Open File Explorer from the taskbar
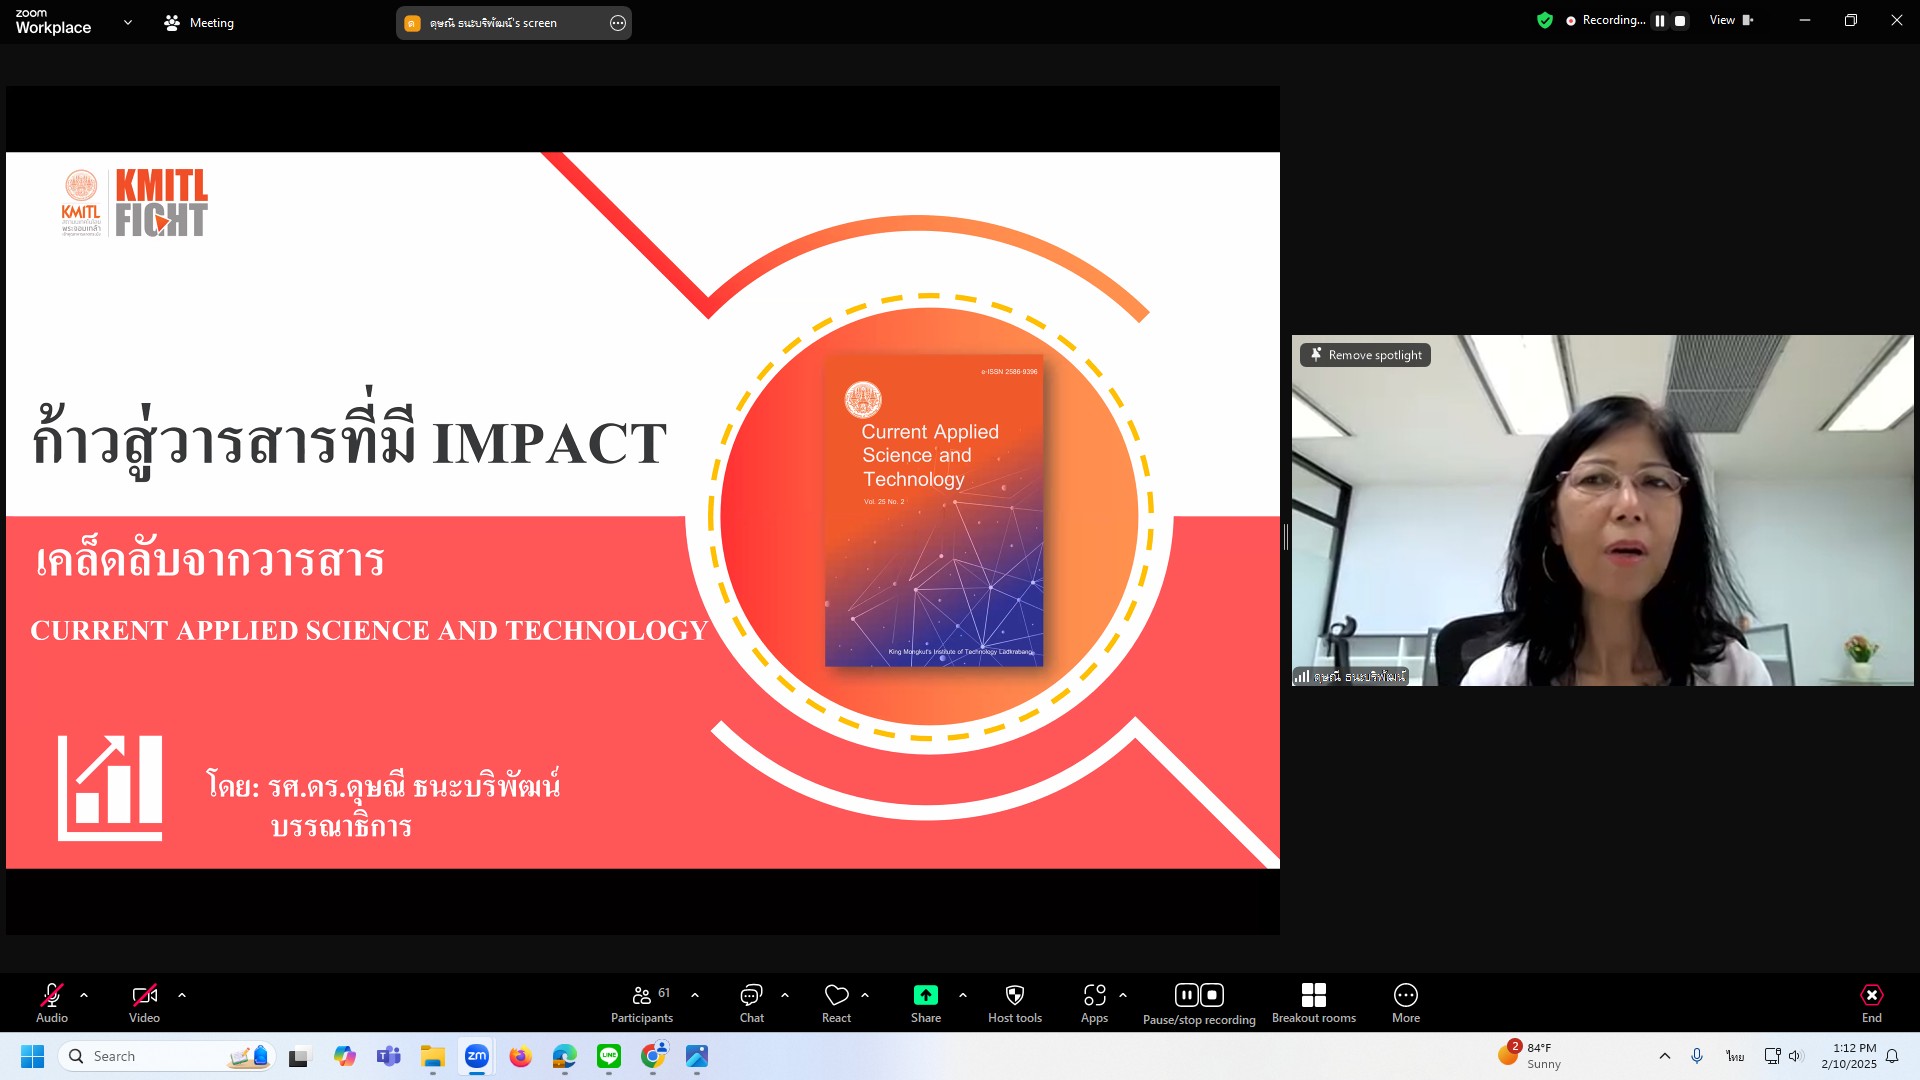 coord(432,1056)
